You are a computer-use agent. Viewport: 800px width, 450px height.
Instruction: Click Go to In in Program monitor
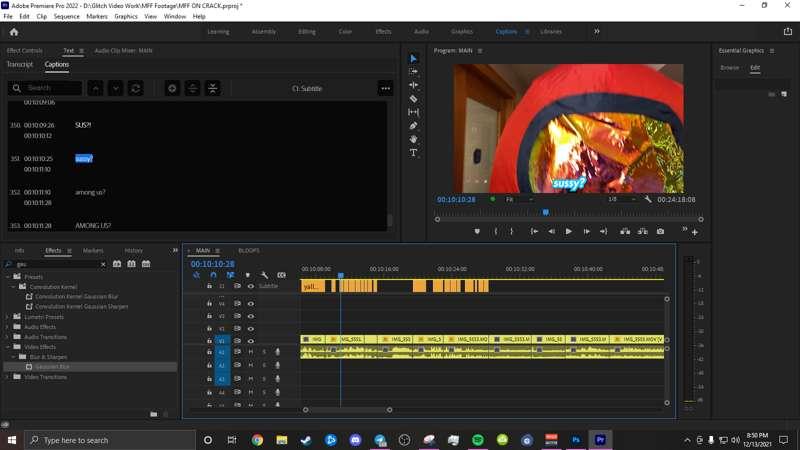[534, 231]
